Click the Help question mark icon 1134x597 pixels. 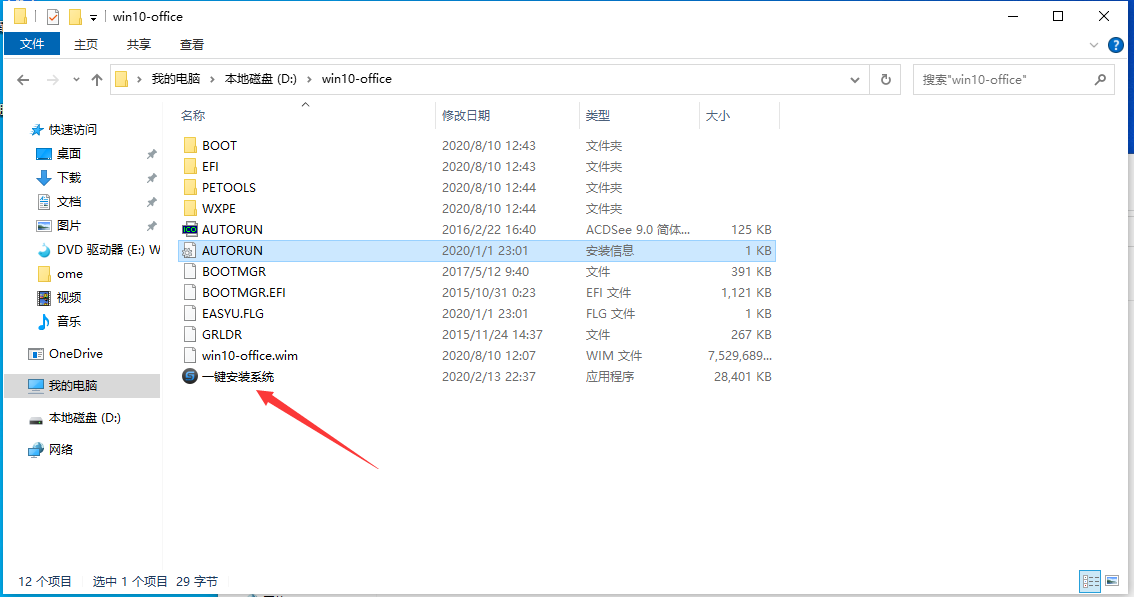tap(1116, 44)
